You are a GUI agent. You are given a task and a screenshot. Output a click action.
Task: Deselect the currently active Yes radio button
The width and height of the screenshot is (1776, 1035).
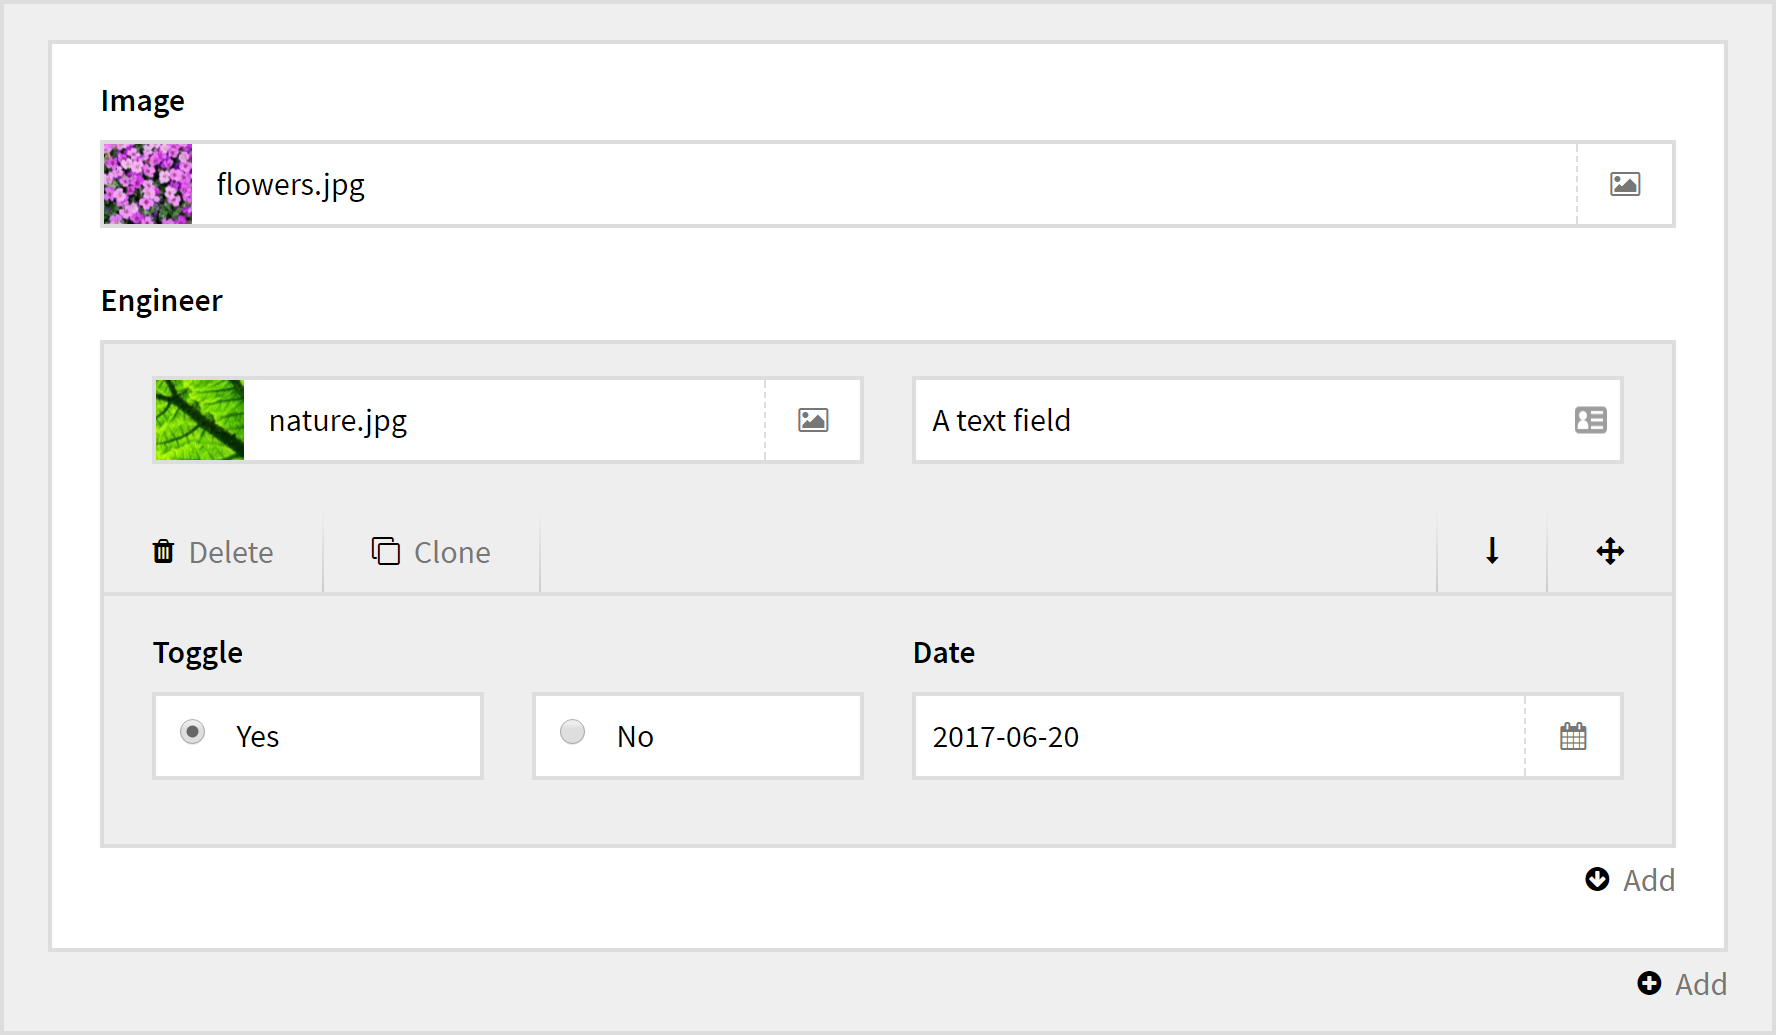[192, 732]
